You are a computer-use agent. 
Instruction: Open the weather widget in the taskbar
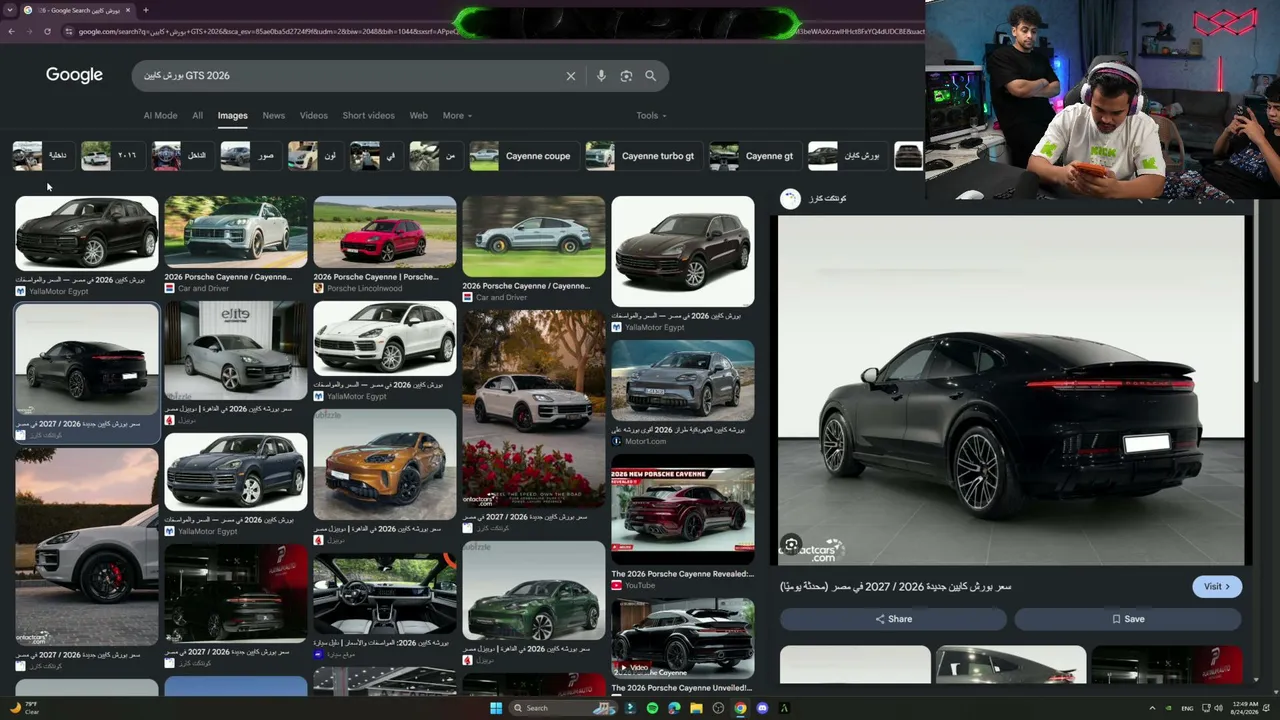pyautogui.click(x=22, y=708)
